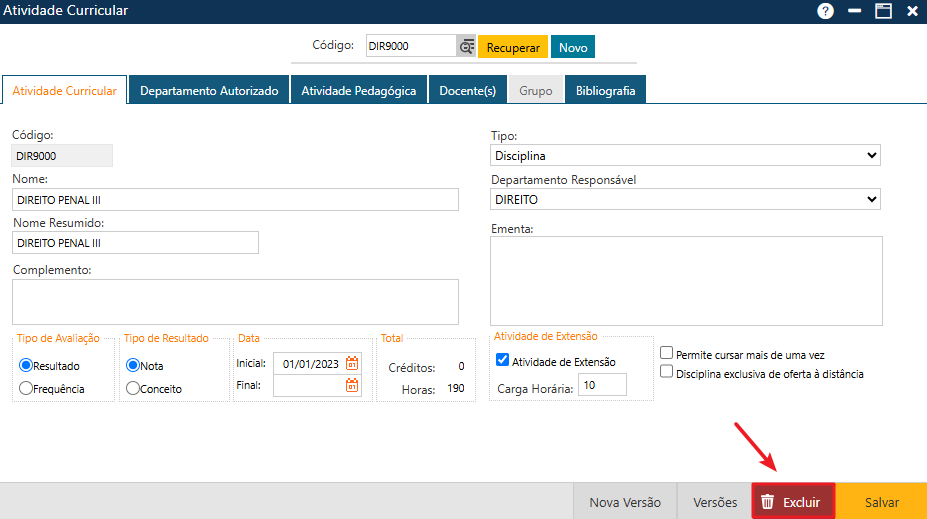The image size is (927, 519).
Task: Close the Atividade Curricular window
Action: [x=912, y=11]
